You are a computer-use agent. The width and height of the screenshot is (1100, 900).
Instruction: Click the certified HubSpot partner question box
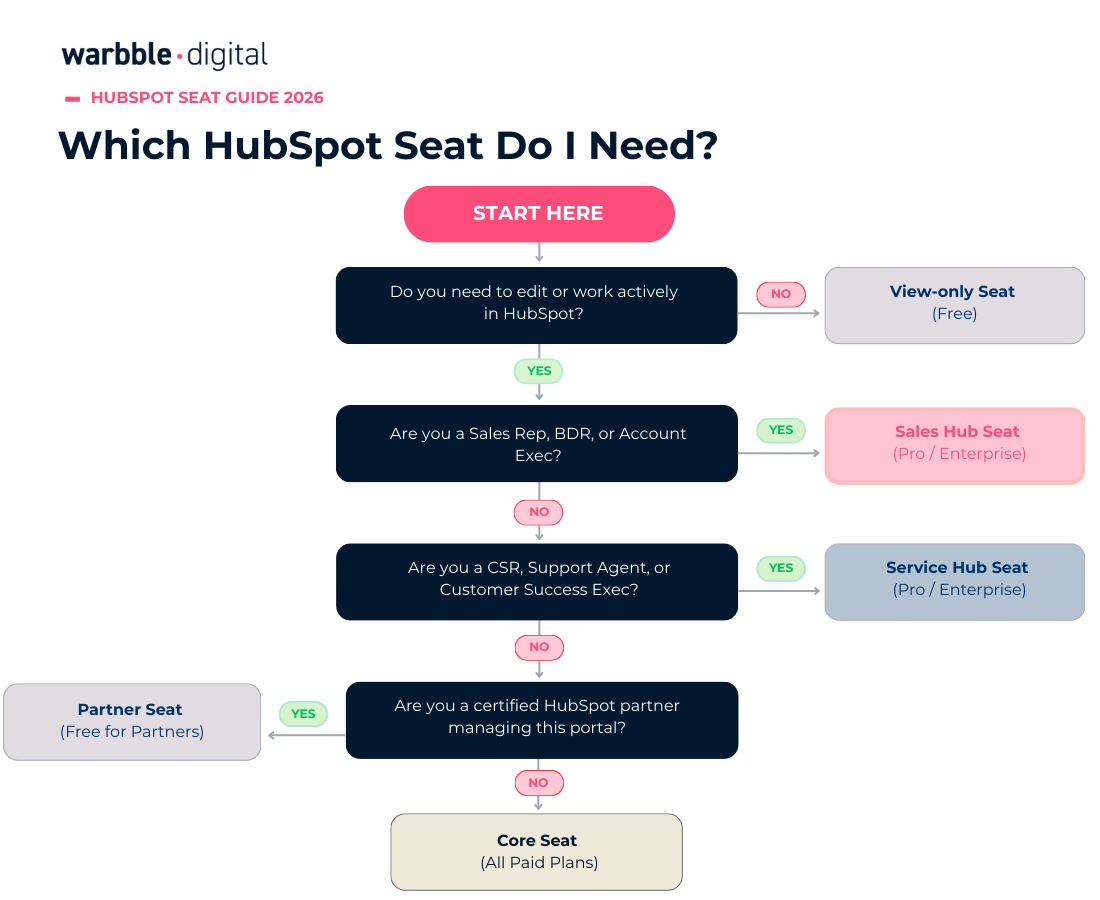pyautogui.click(x=541, y=719)
